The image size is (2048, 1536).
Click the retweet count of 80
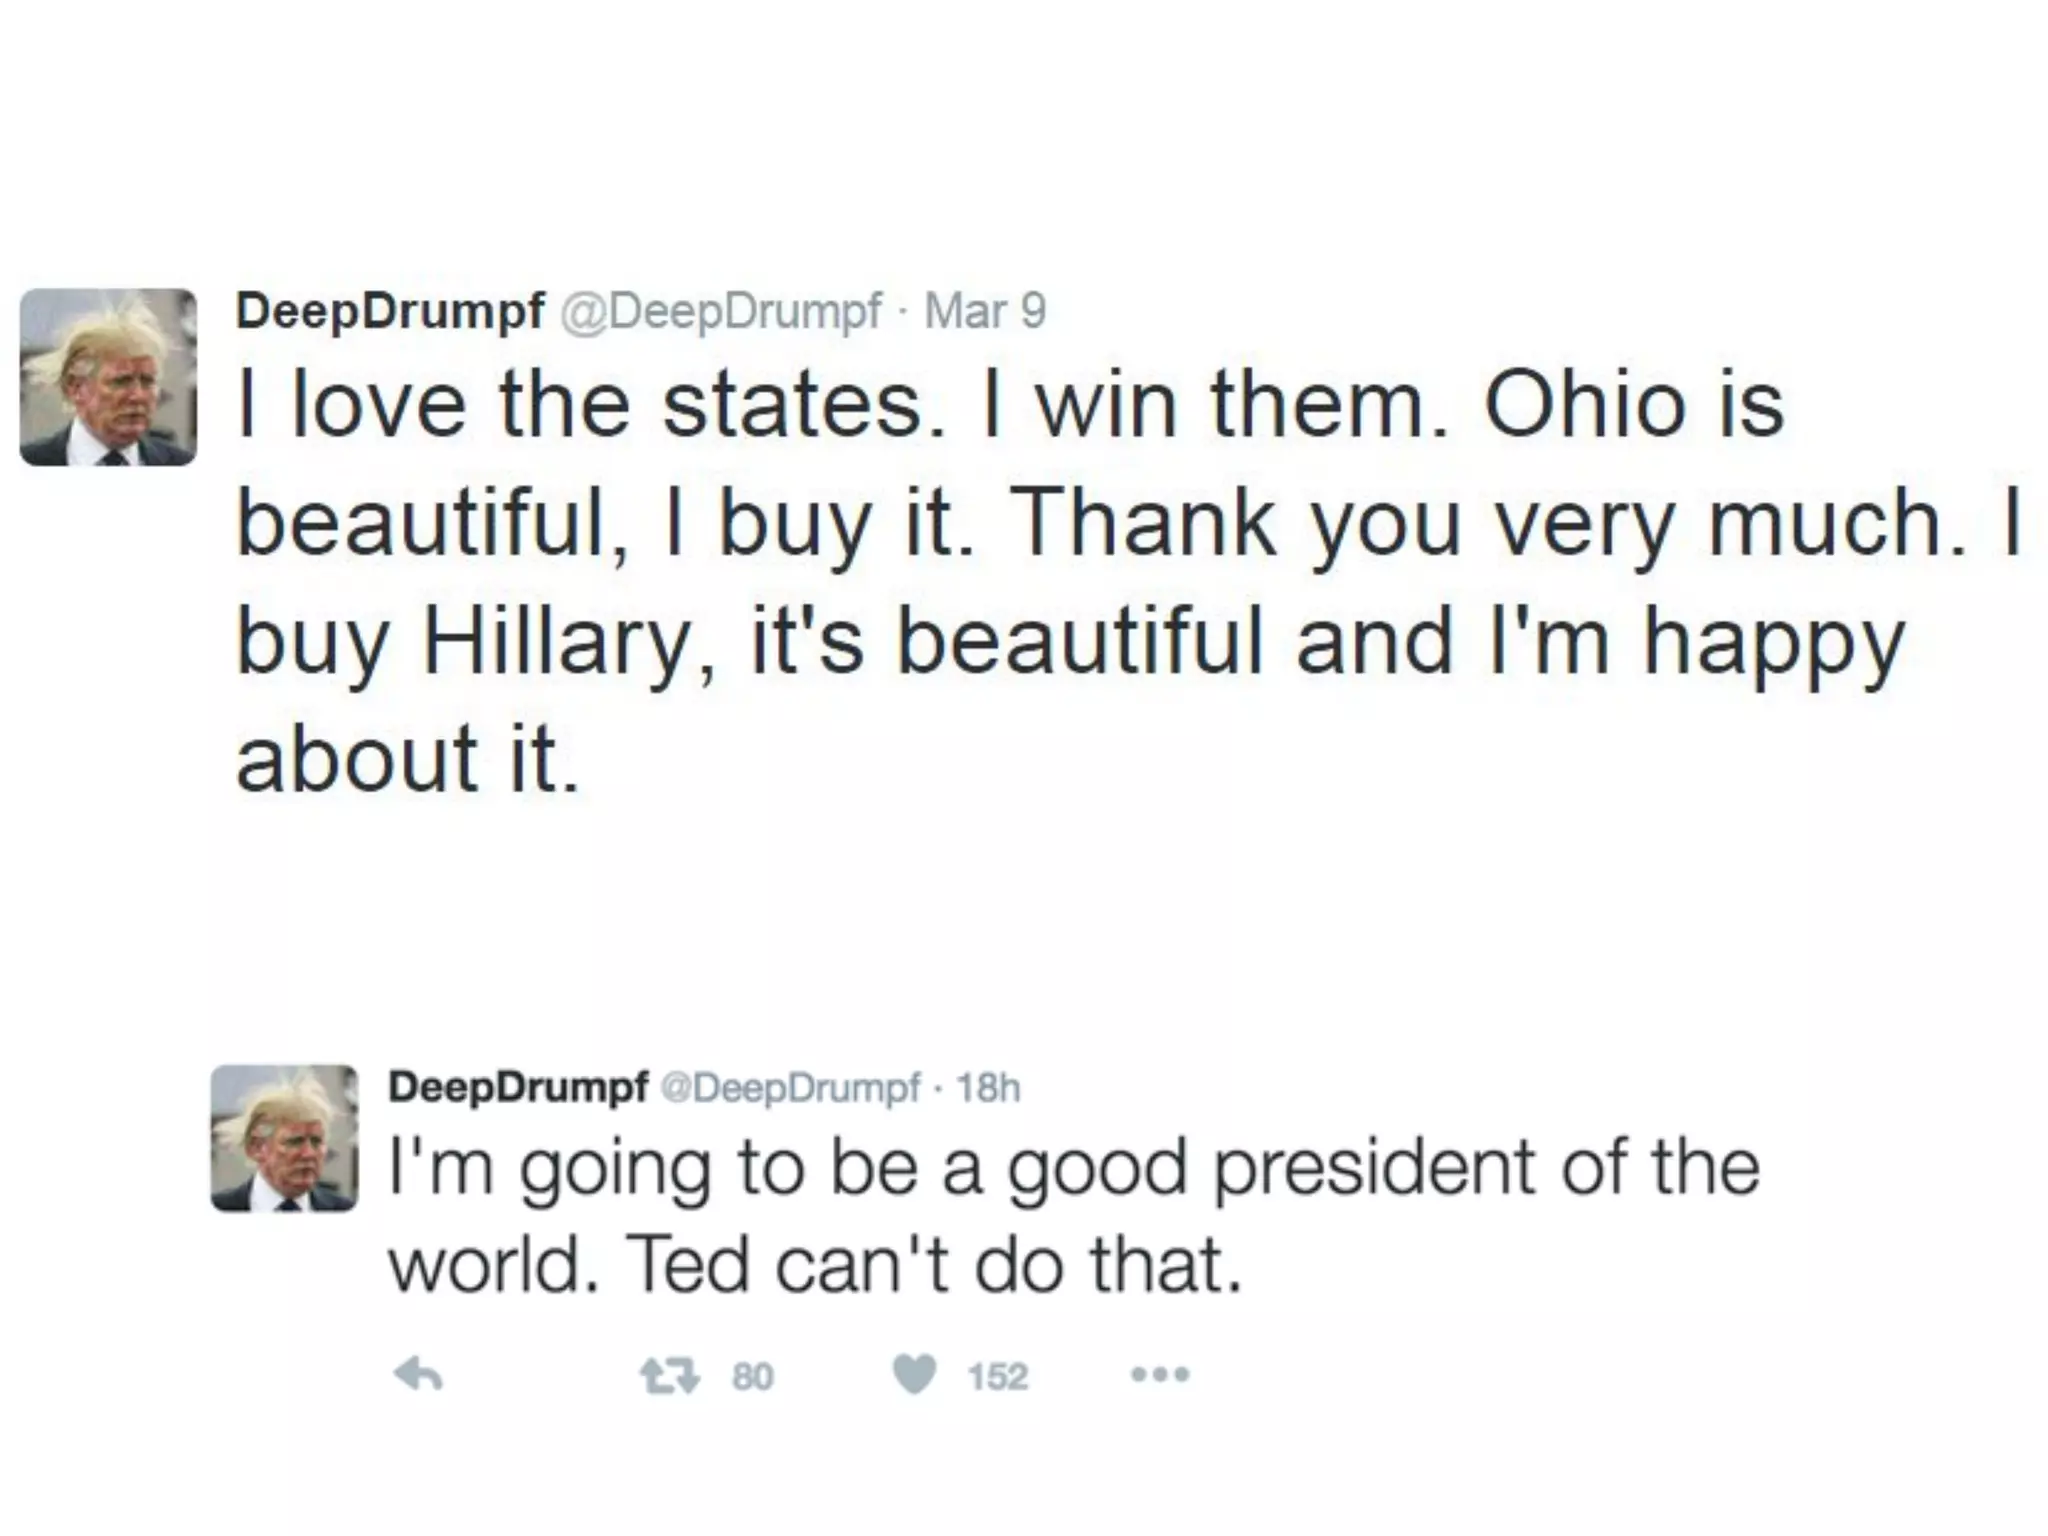click(752, 1377)
